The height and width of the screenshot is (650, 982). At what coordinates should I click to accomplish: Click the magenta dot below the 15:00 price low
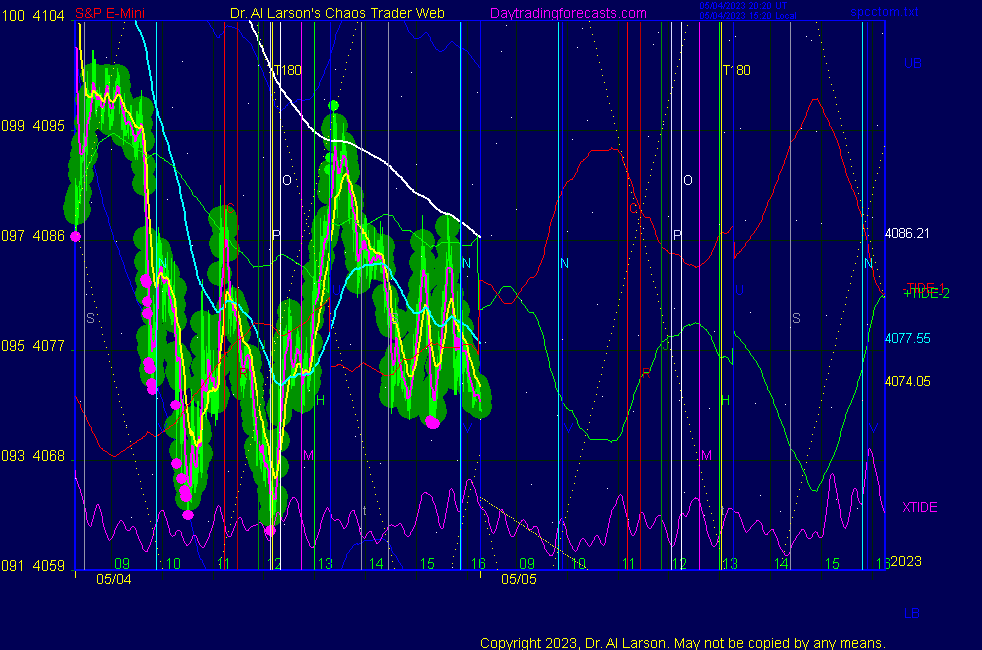click(433, 423)
